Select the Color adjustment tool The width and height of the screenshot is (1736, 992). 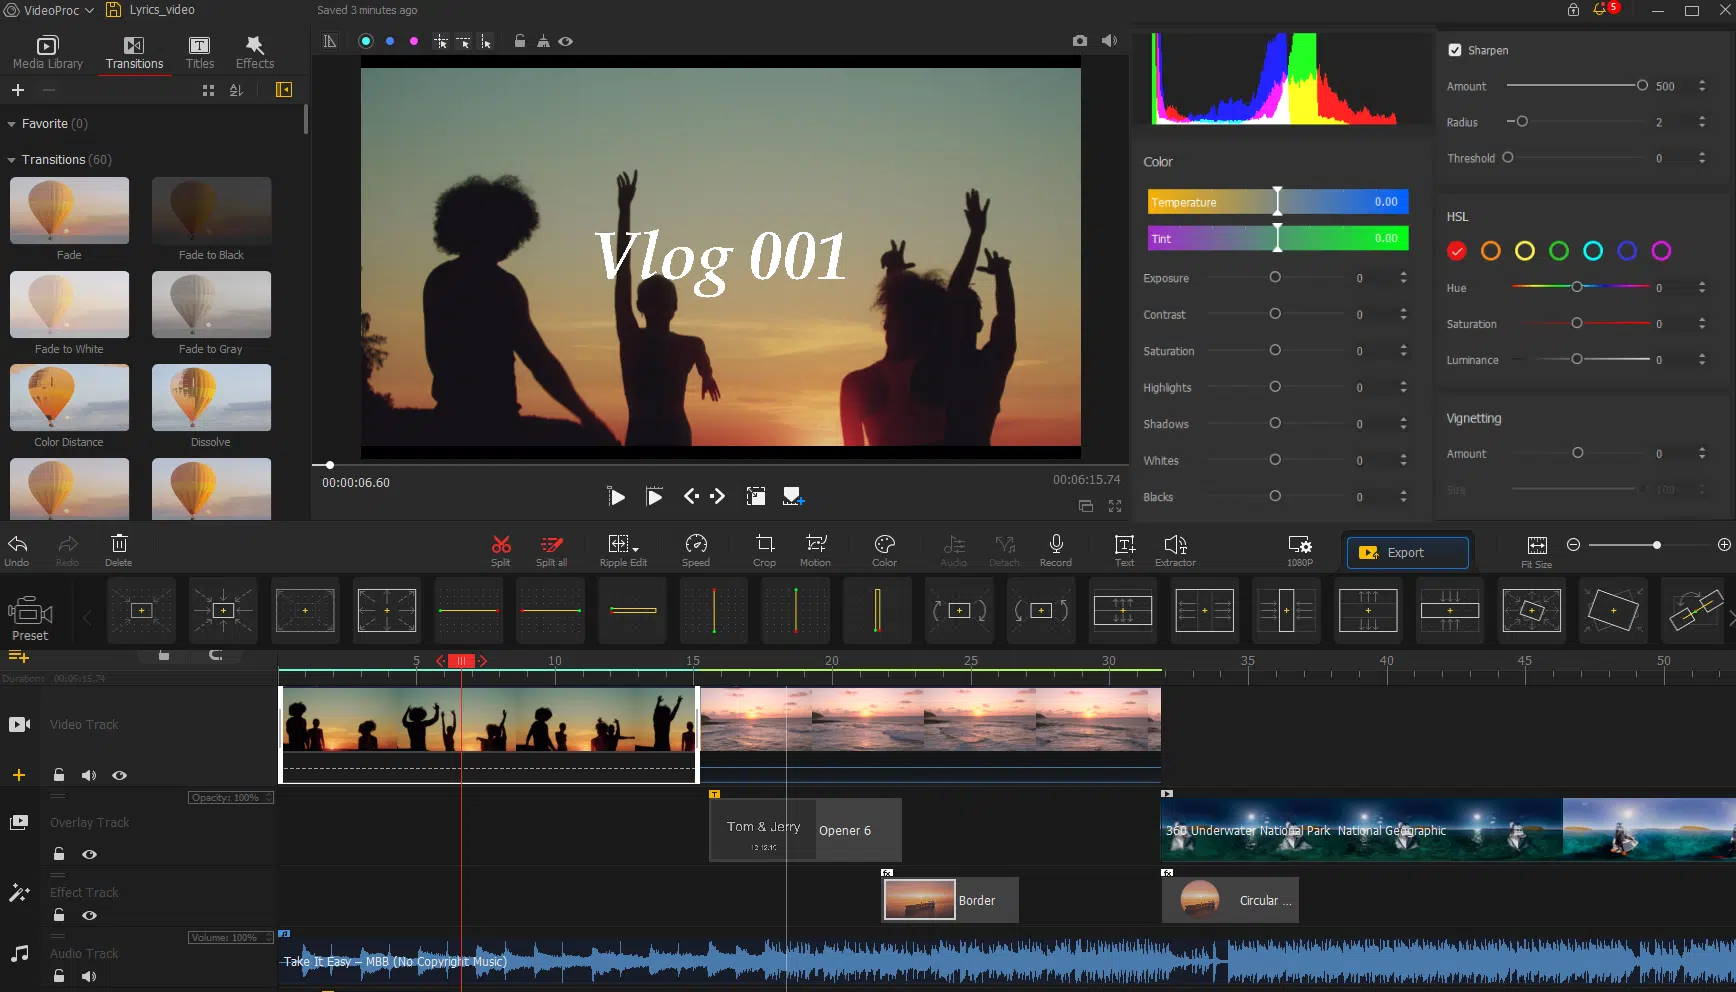click(883, 548)
